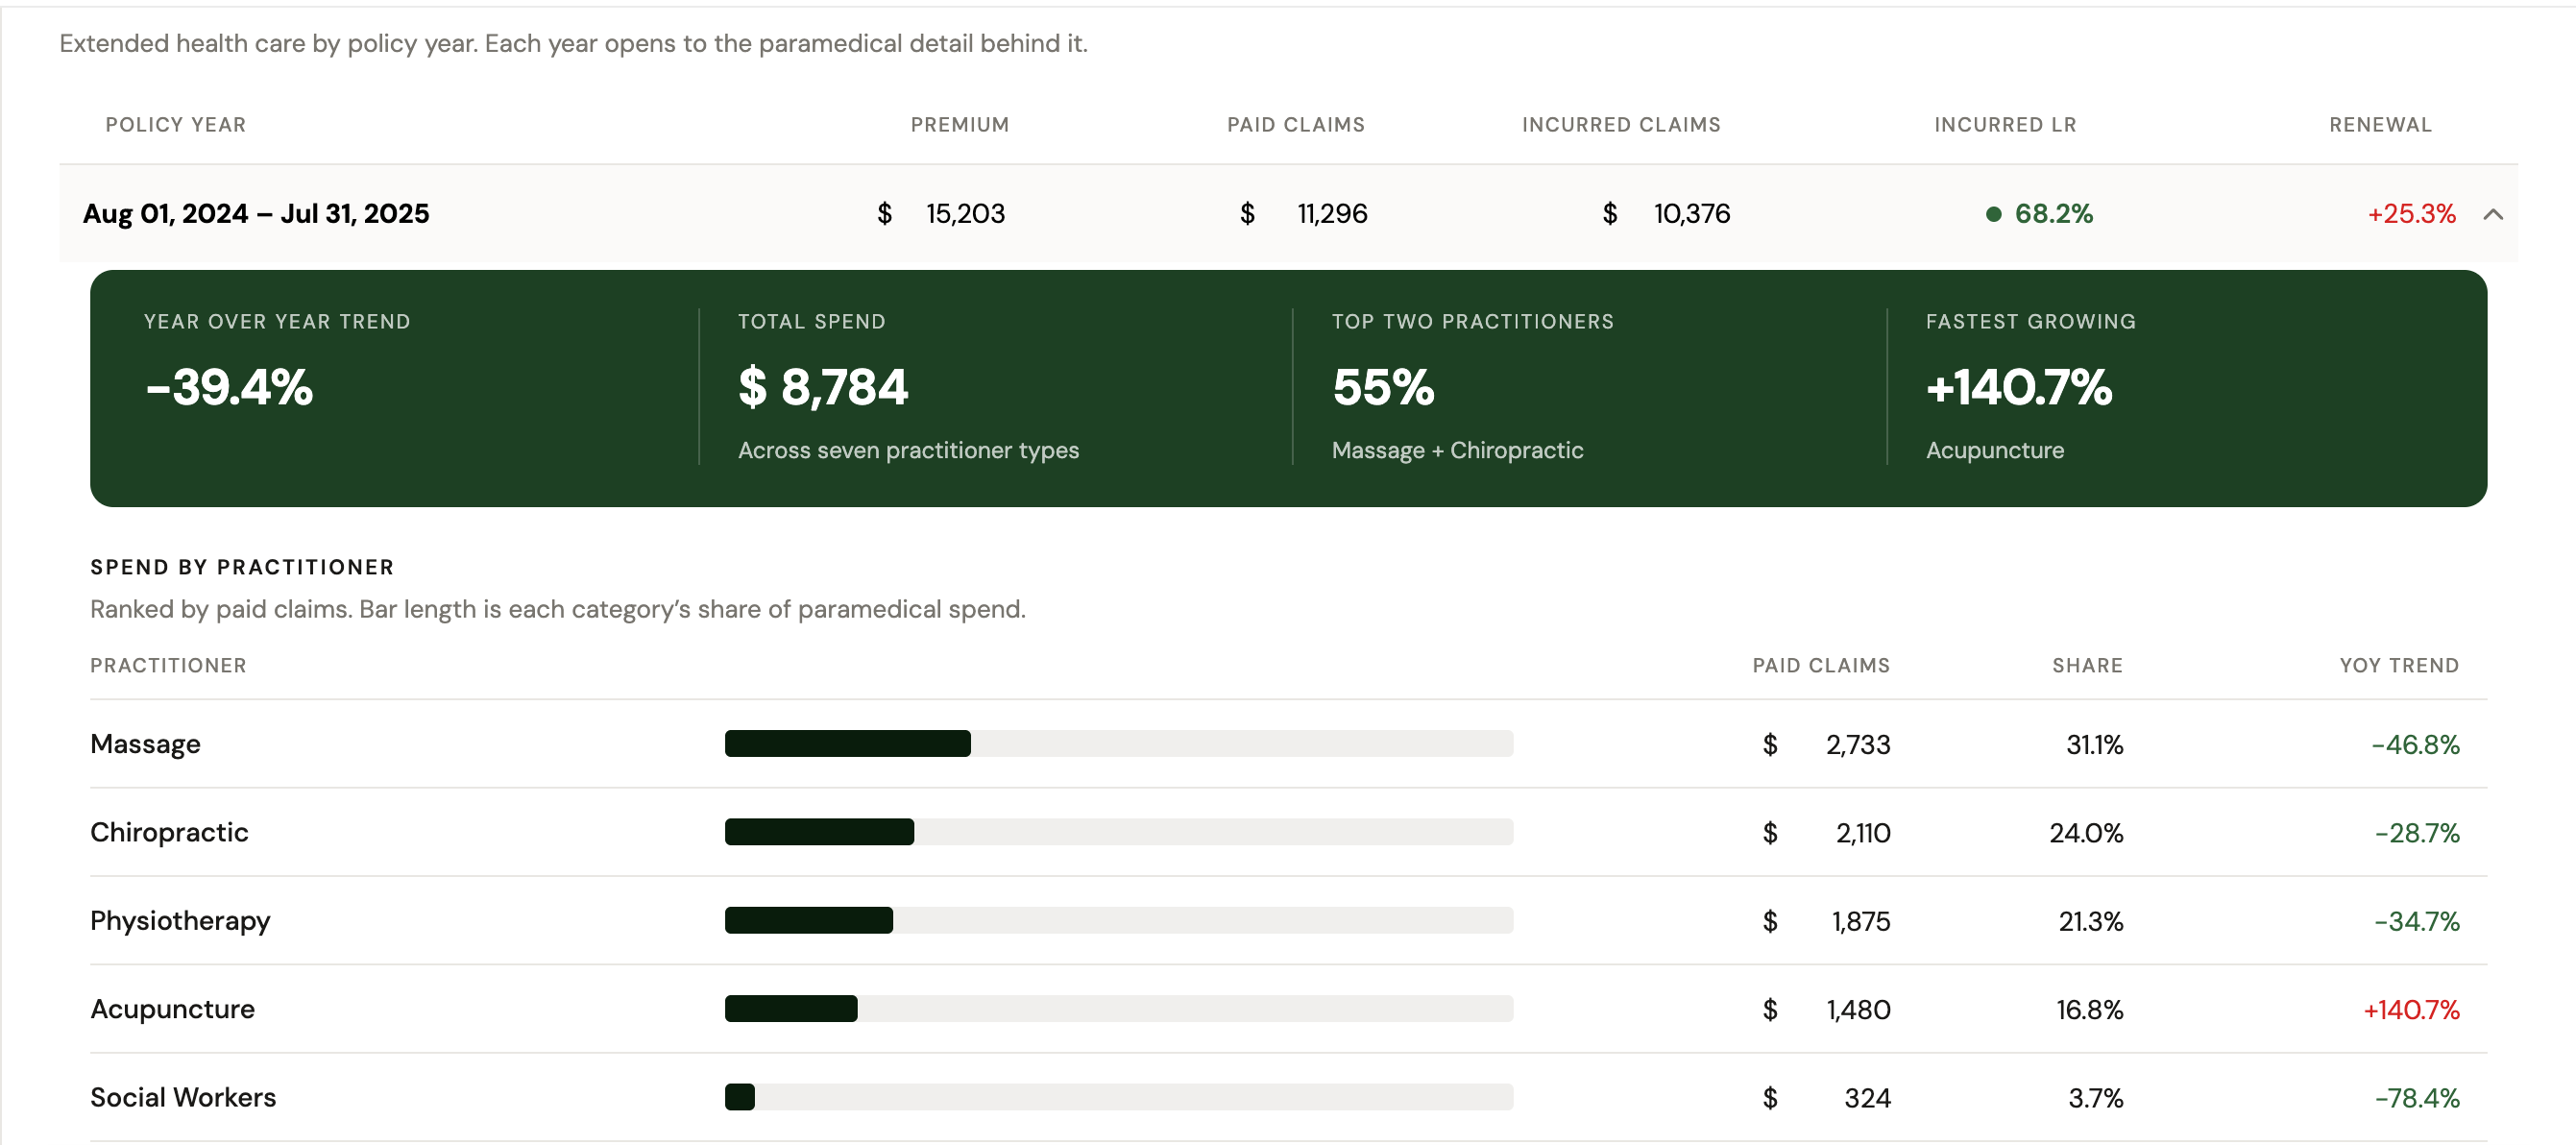Click the -39.4% year over year trend
This screenshot has height=1145, width=2576.
pyautogui.click(x=229, y=387)
